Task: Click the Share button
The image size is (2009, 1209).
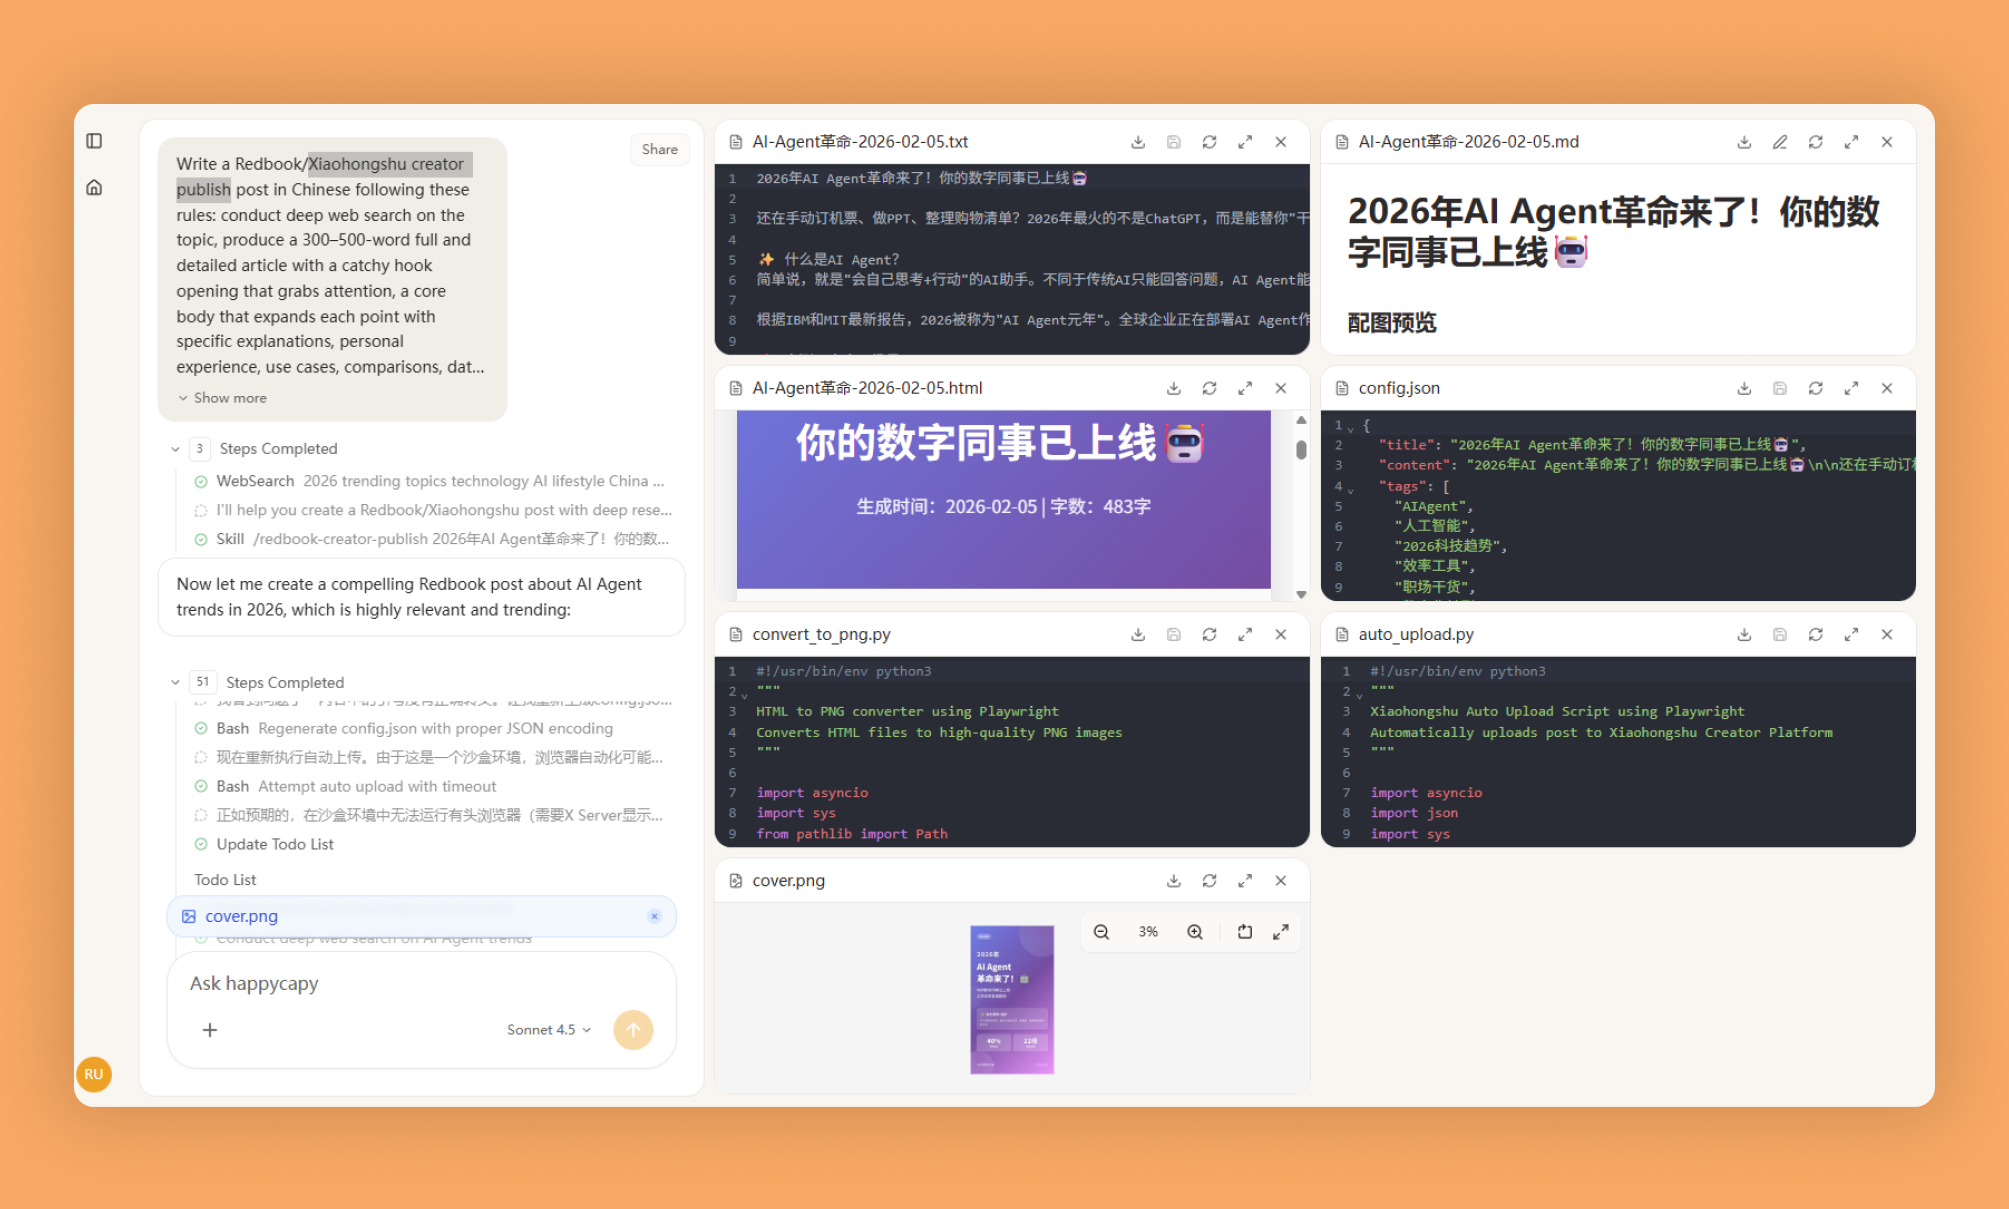Action: 659,149
